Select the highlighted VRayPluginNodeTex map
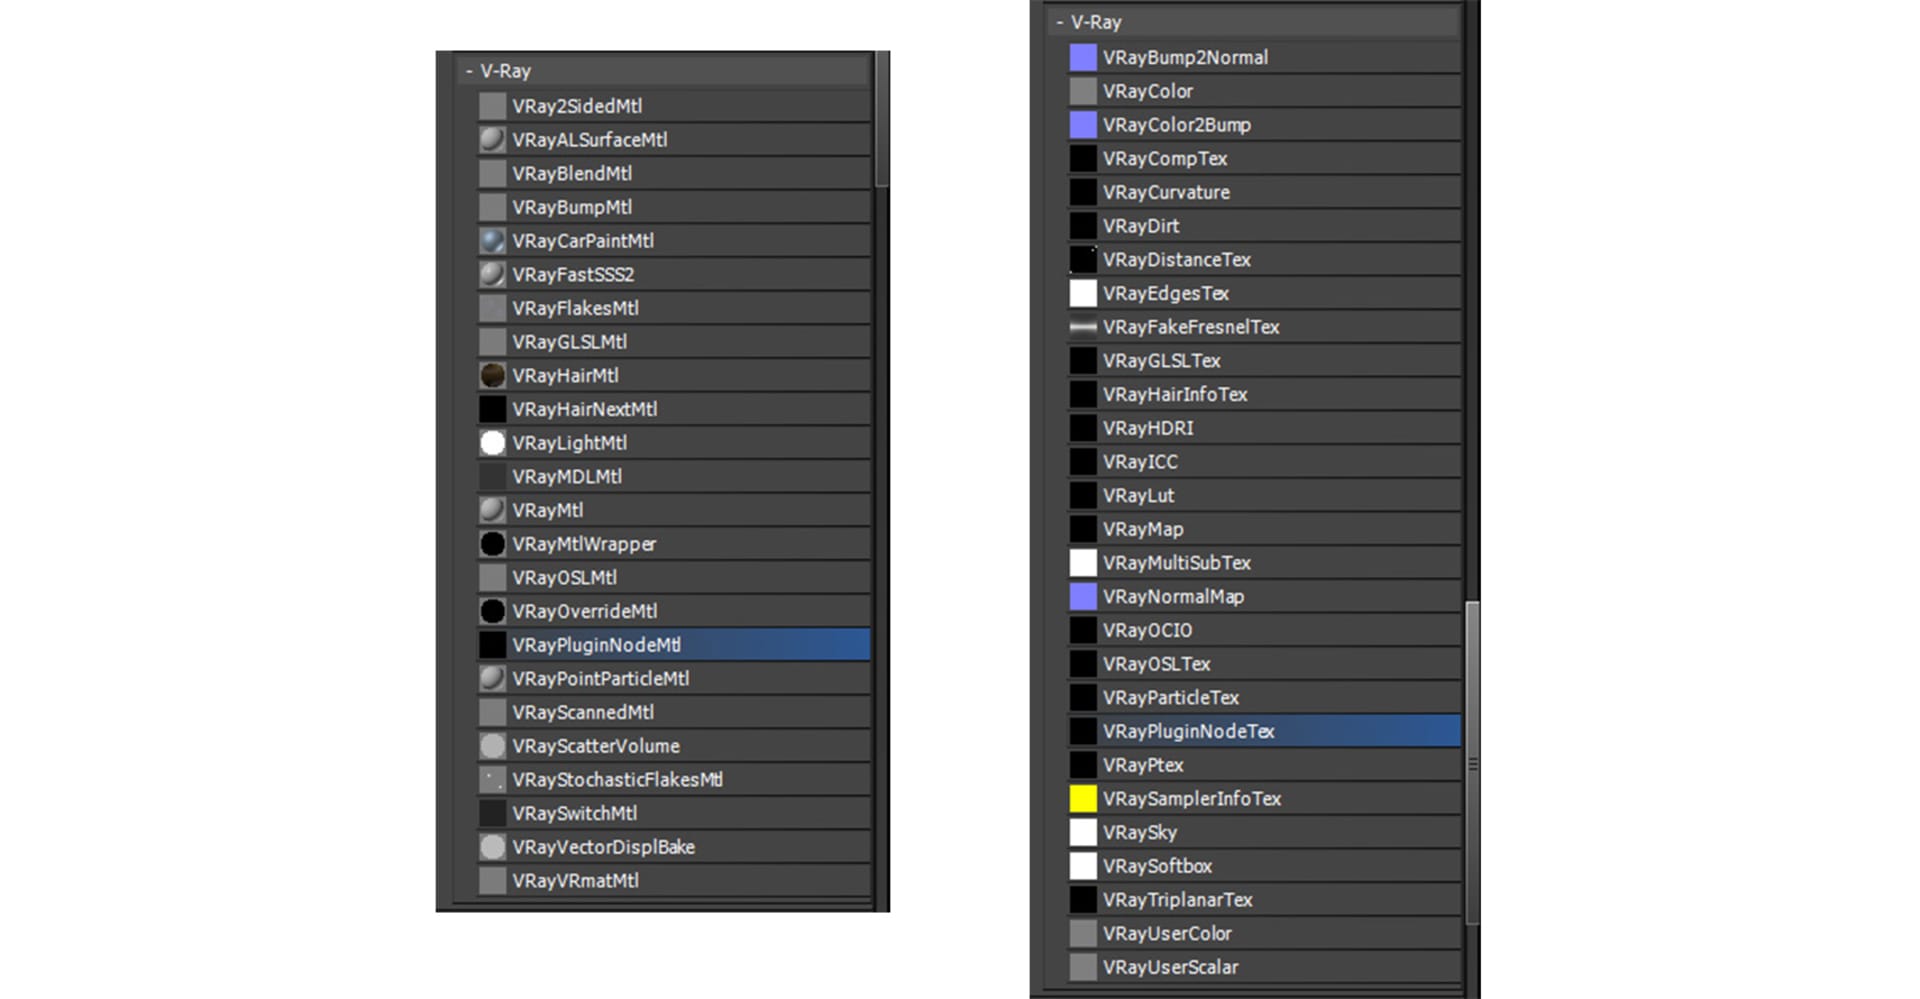 pos(1265,731)
